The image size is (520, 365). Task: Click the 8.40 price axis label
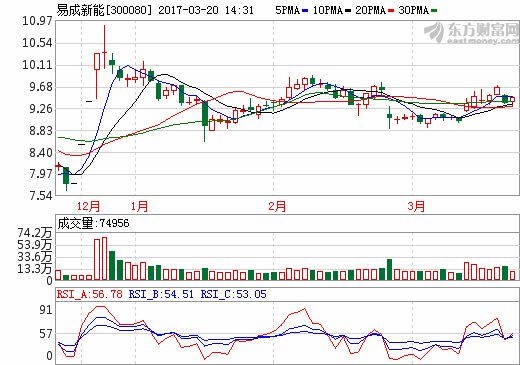pyautogui.click(x=41, y=153)
